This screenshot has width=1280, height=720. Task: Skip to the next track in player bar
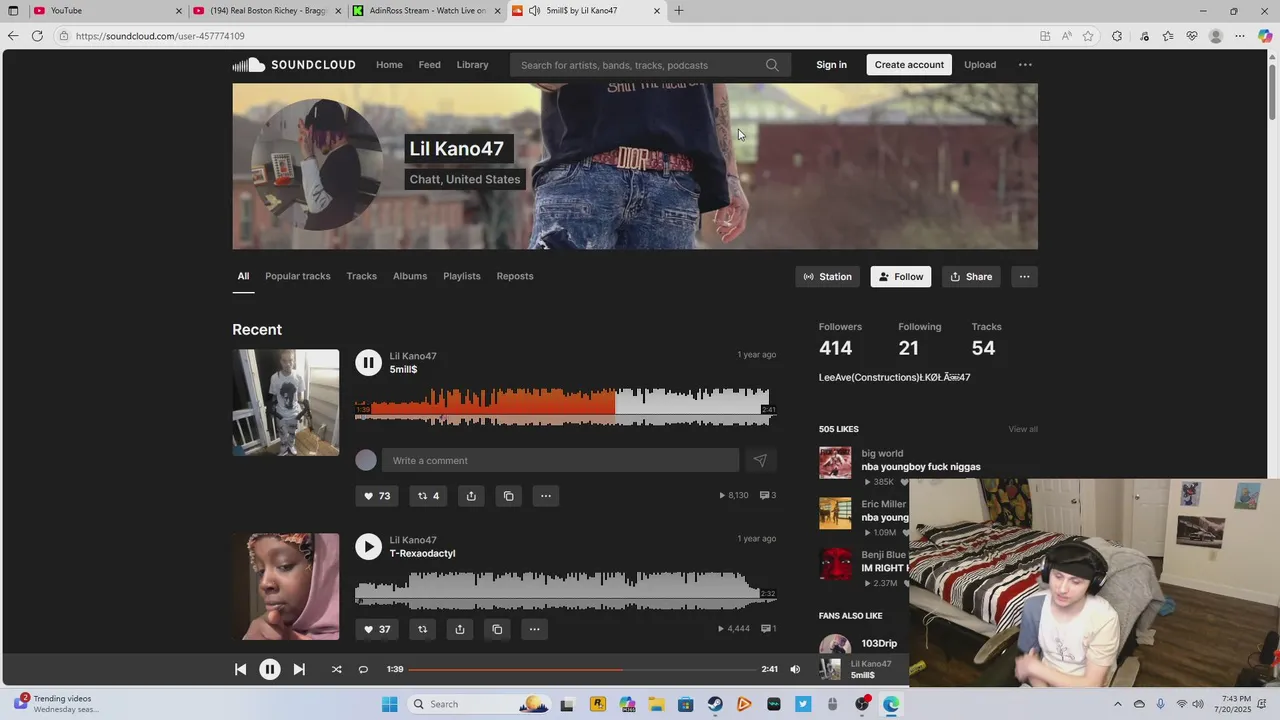(x=299, y=670)
